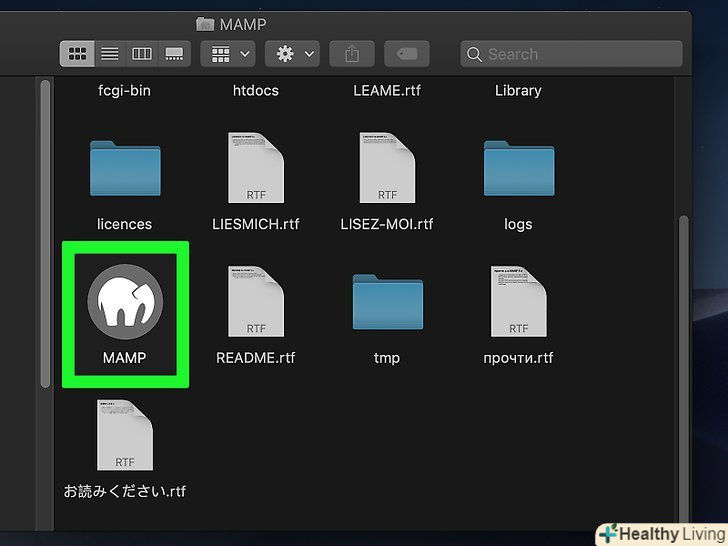
Task: Click the Edit Tags button
Action: point(407,54)
